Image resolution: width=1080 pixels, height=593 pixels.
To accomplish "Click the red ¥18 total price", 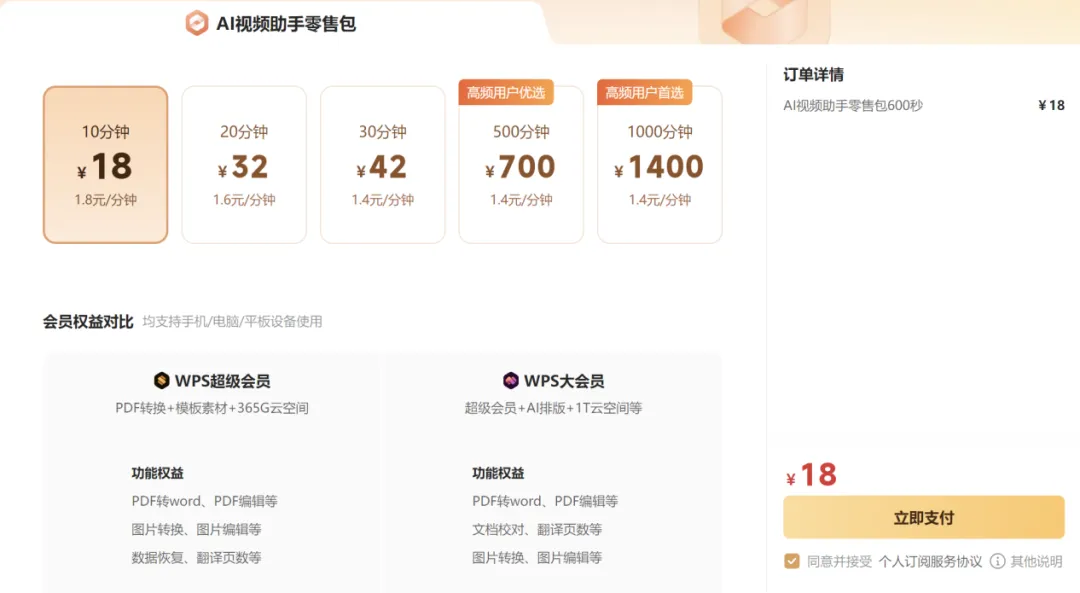I will click(x=811, y=475).
